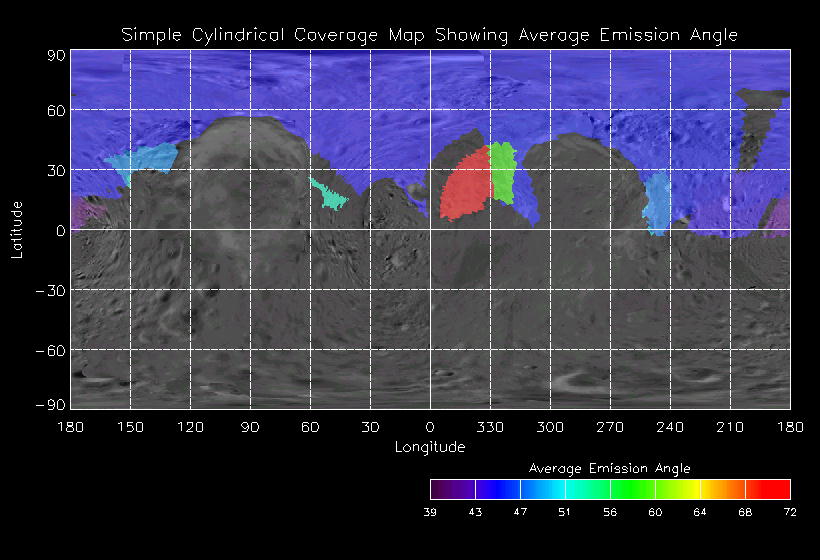This screenshot has width=820, height=560.
Task: Click the green coverage patch beside the red one
Action: pos(502,172)
